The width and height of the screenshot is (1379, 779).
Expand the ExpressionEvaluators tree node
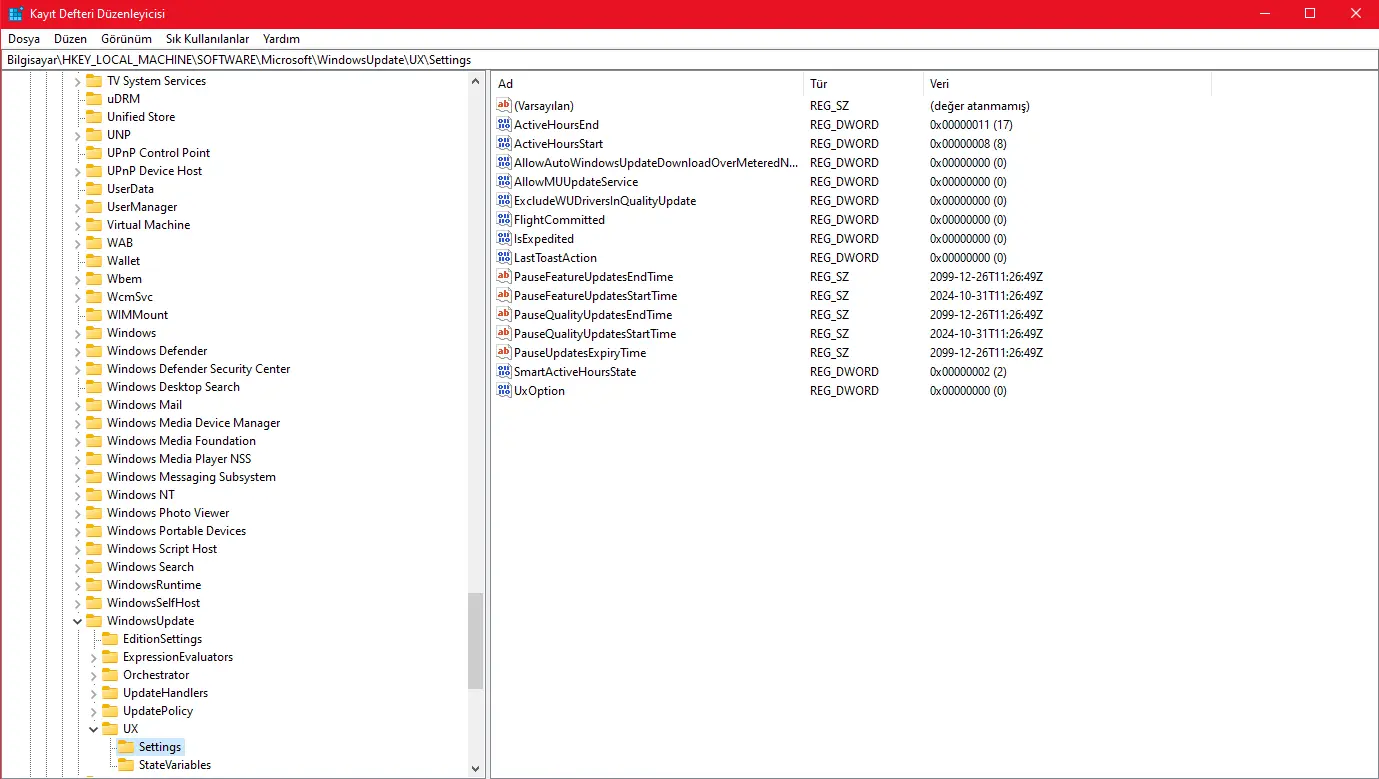click(x=94, y=657)
